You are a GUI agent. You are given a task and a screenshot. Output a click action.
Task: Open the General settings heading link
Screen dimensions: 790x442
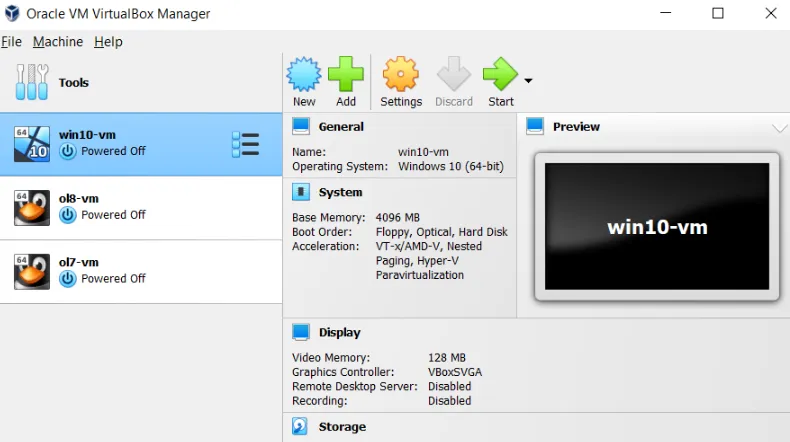(x=341, y=127)
